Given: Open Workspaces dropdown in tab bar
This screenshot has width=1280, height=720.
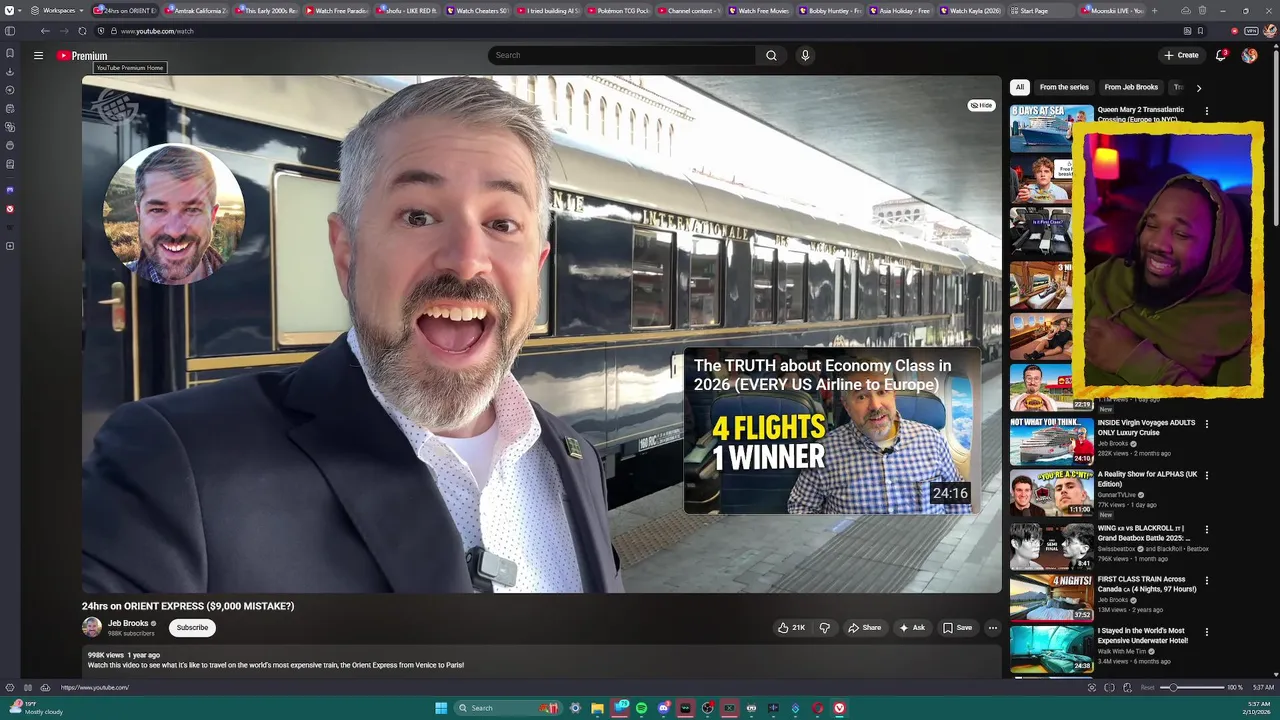Looking at the screenshot, I should tap(57, 10).
